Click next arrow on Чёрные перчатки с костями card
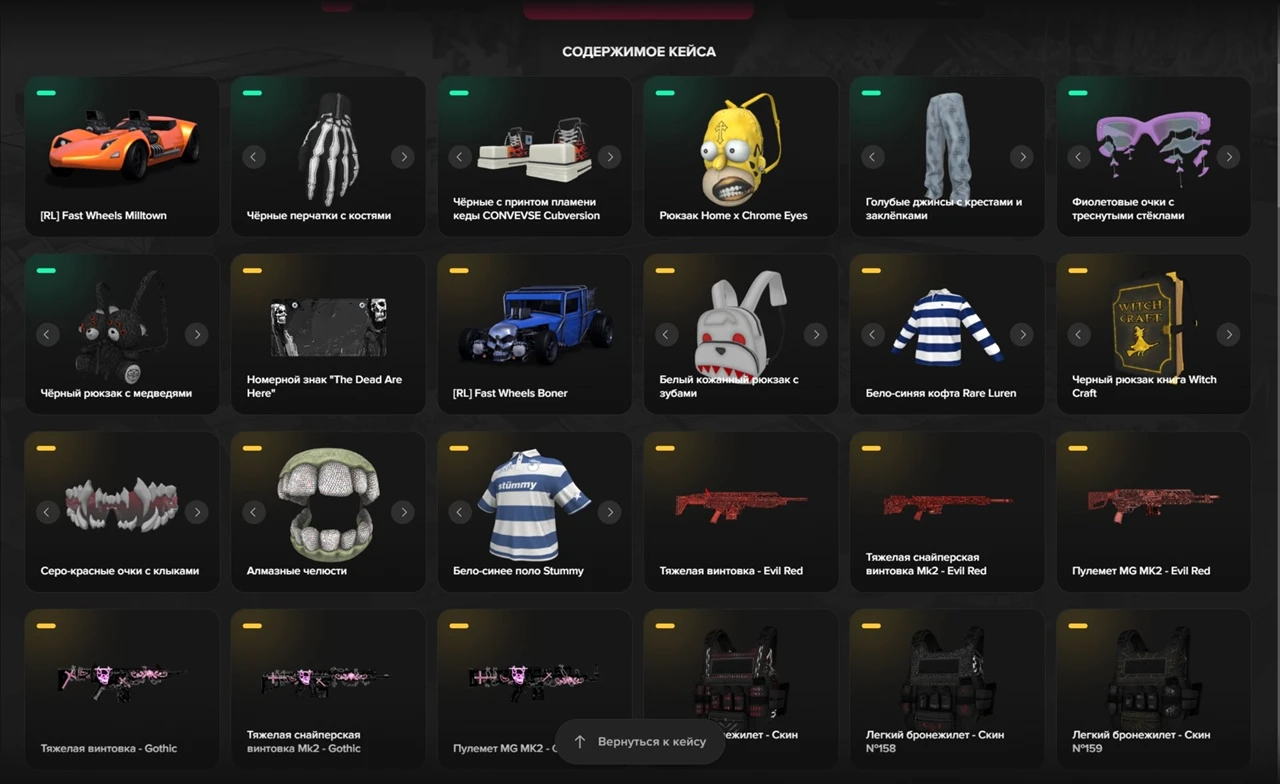Screen dimensions: 1280x784 [x=402, y=157]
